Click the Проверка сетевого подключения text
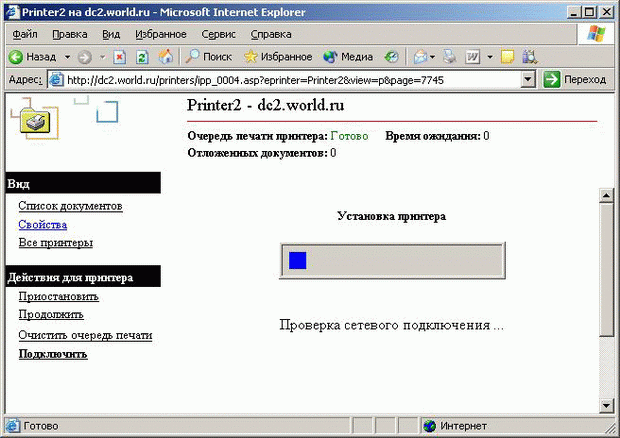Viewport: 620px width, 438px height. (x=391, y=325)
